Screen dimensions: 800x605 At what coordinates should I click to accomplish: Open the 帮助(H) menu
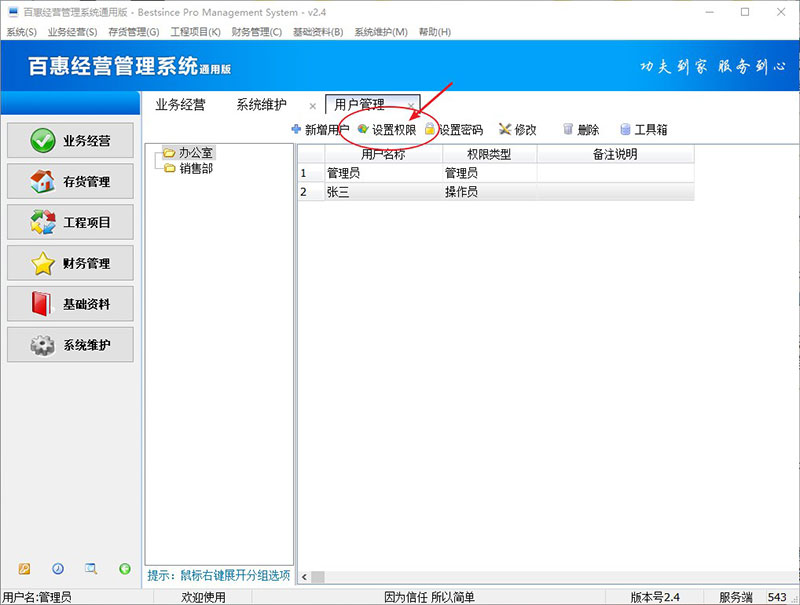[435, 32]
